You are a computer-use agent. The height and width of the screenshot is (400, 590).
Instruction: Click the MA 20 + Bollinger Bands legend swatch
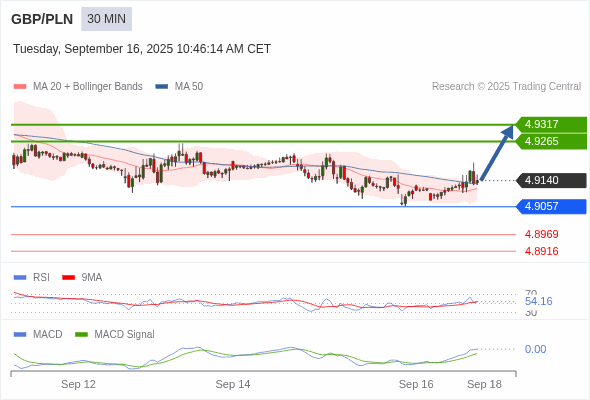pos(20,87)
